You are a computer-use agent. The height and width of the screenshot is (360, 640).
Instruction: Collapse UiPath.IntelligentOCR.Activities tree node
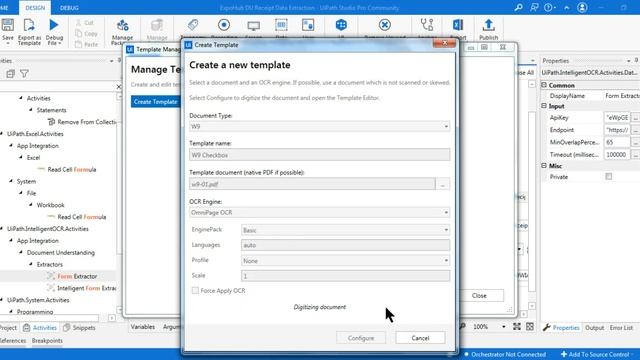click(2, 229)
